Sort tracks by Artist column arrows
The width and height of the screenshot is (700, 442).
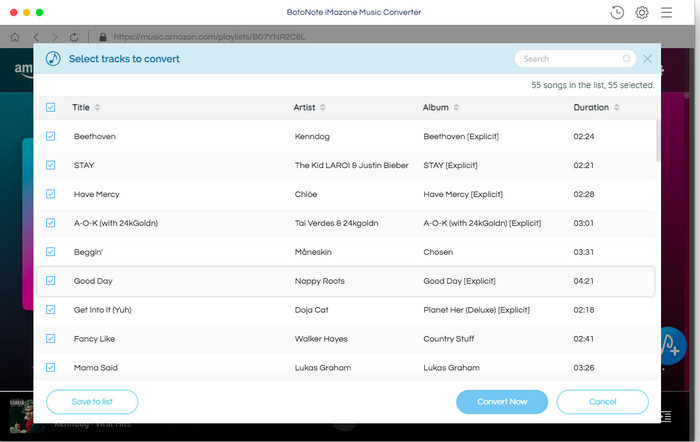pos(323,107)
